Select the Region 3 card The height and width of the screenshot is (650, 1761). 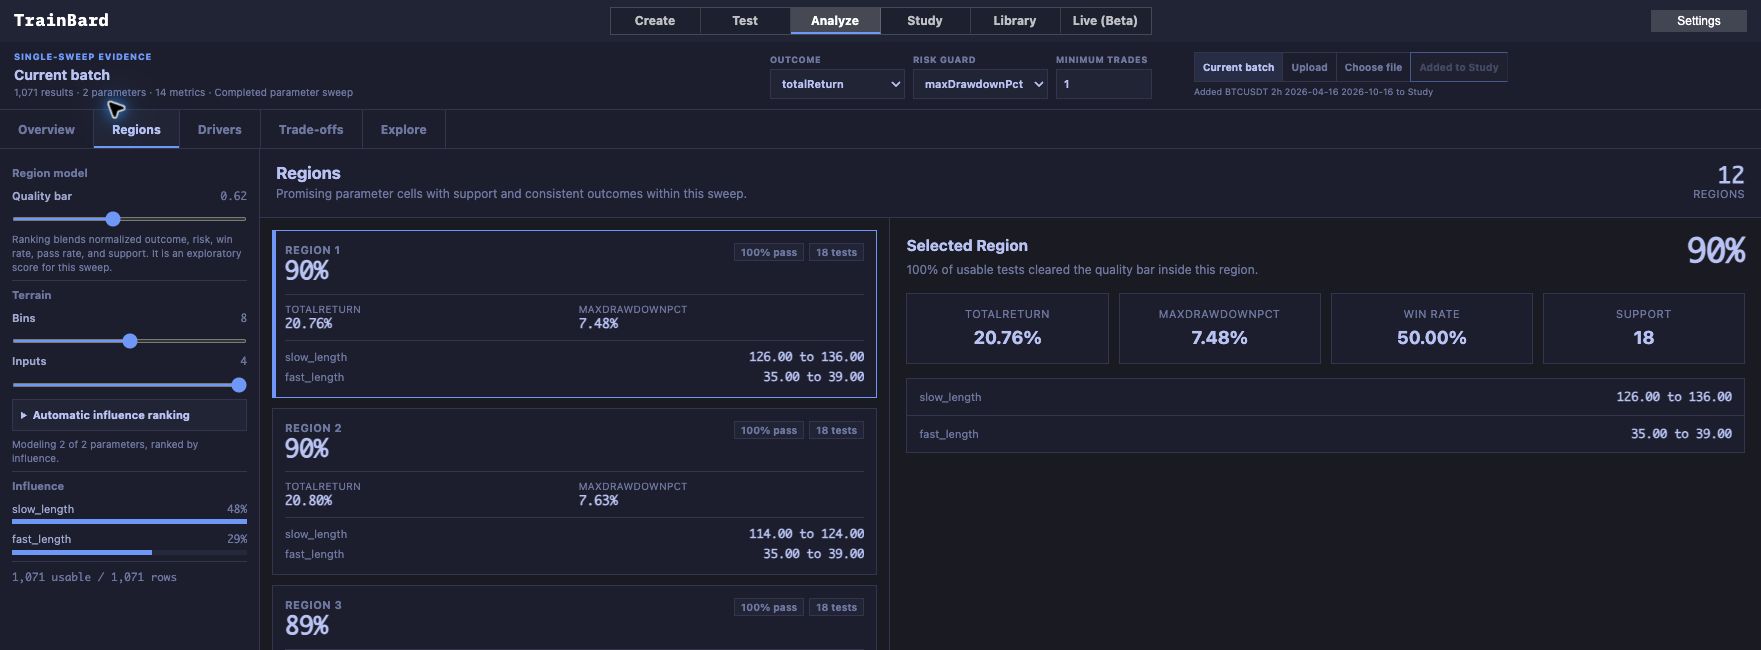point(574,618)
